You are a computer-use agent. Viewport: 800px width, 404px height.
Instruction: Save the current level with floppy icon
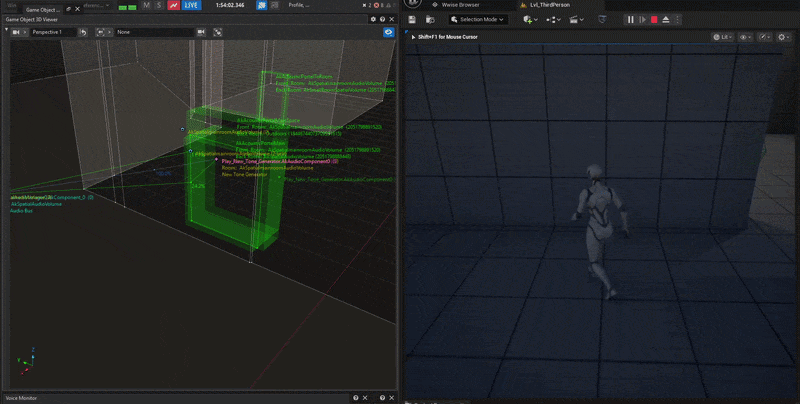(412, 19)
